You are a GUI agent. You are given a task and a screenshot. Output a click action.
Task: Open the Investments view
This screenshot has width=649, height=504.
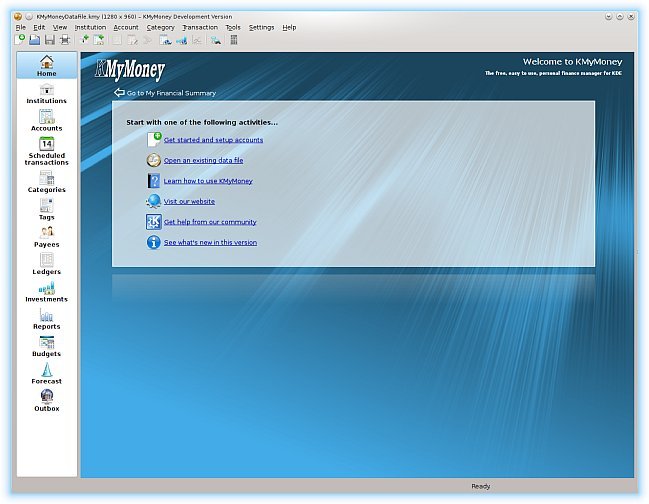(x=47, y=291)
